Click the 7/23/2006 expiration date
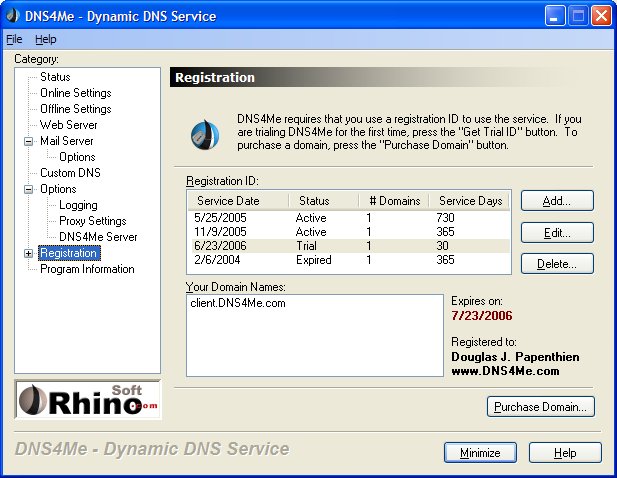This screenshot has width=617, height=478. pos(482,316)
